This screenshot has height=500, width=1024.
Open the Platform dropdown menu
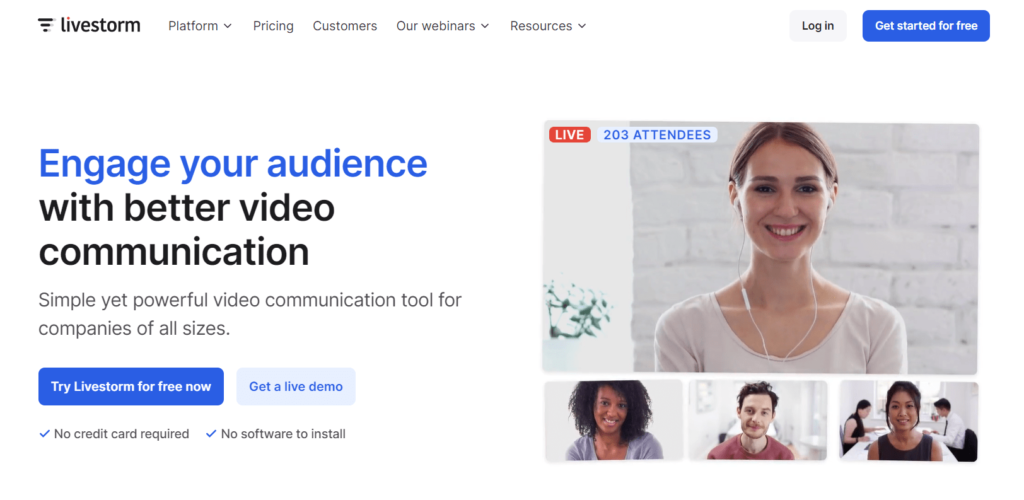tap(200, 26)
